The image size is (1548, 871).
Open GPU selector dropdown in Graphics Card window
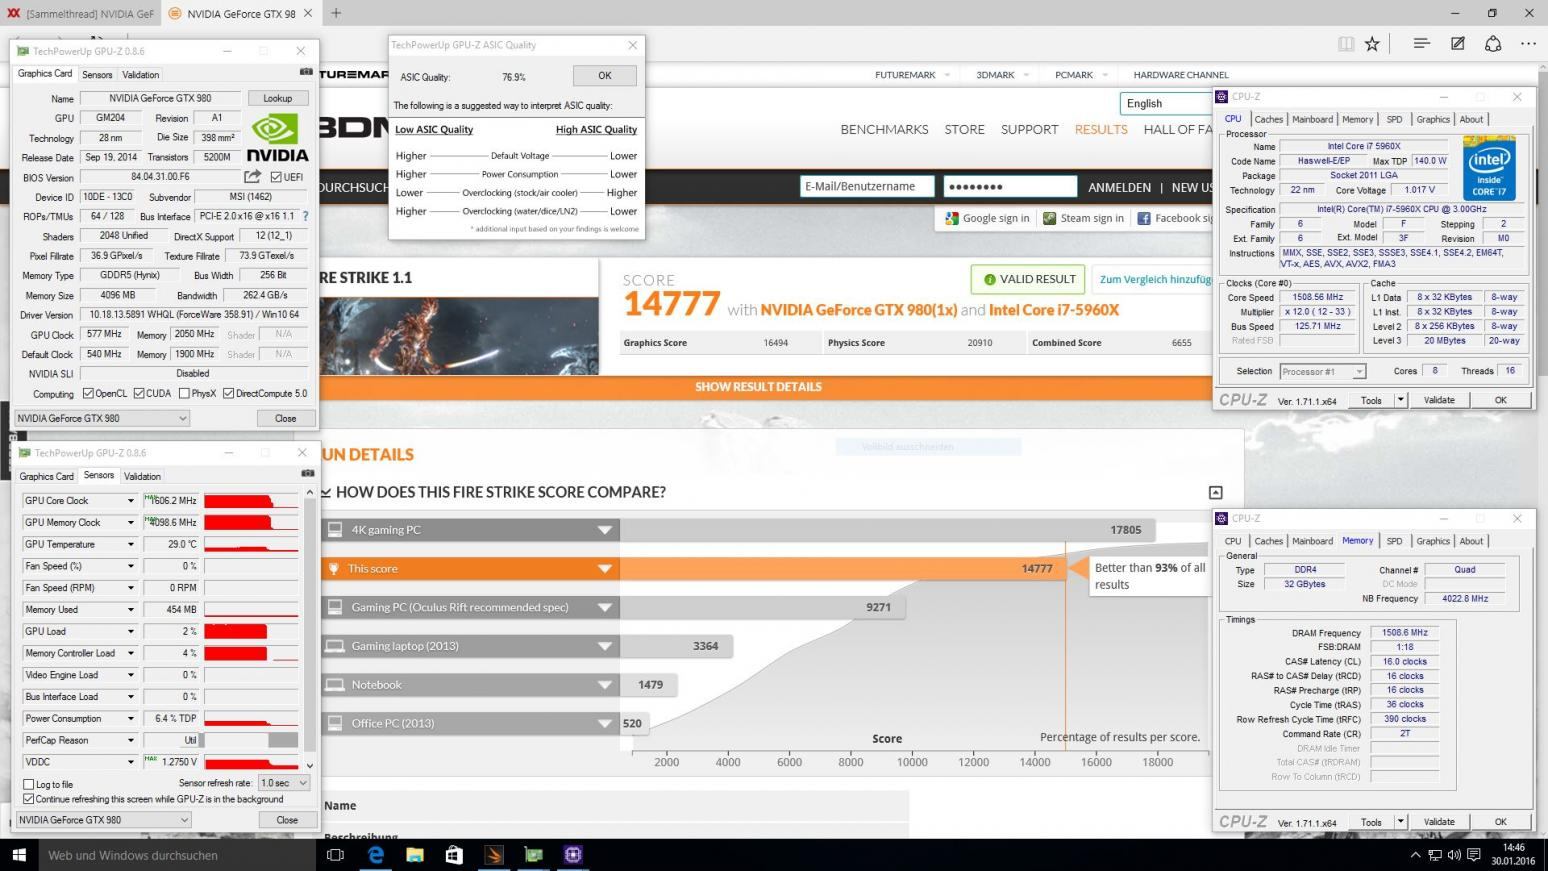(101, 418)
